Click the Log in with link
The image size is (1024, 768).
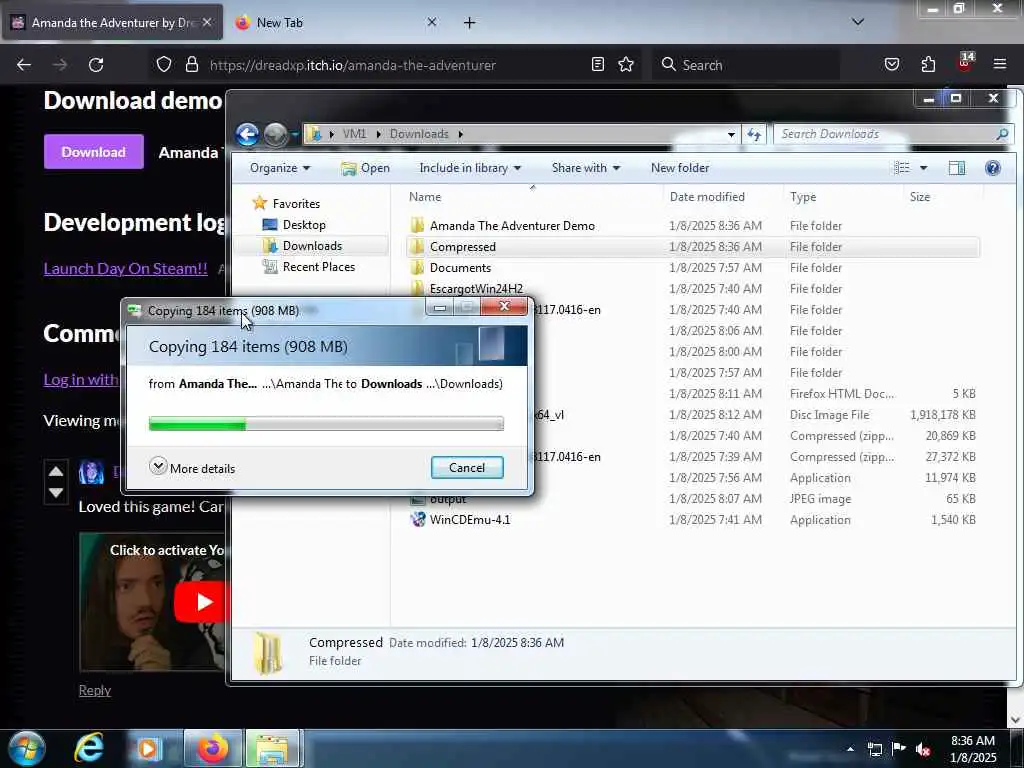(x=81, y=379)
